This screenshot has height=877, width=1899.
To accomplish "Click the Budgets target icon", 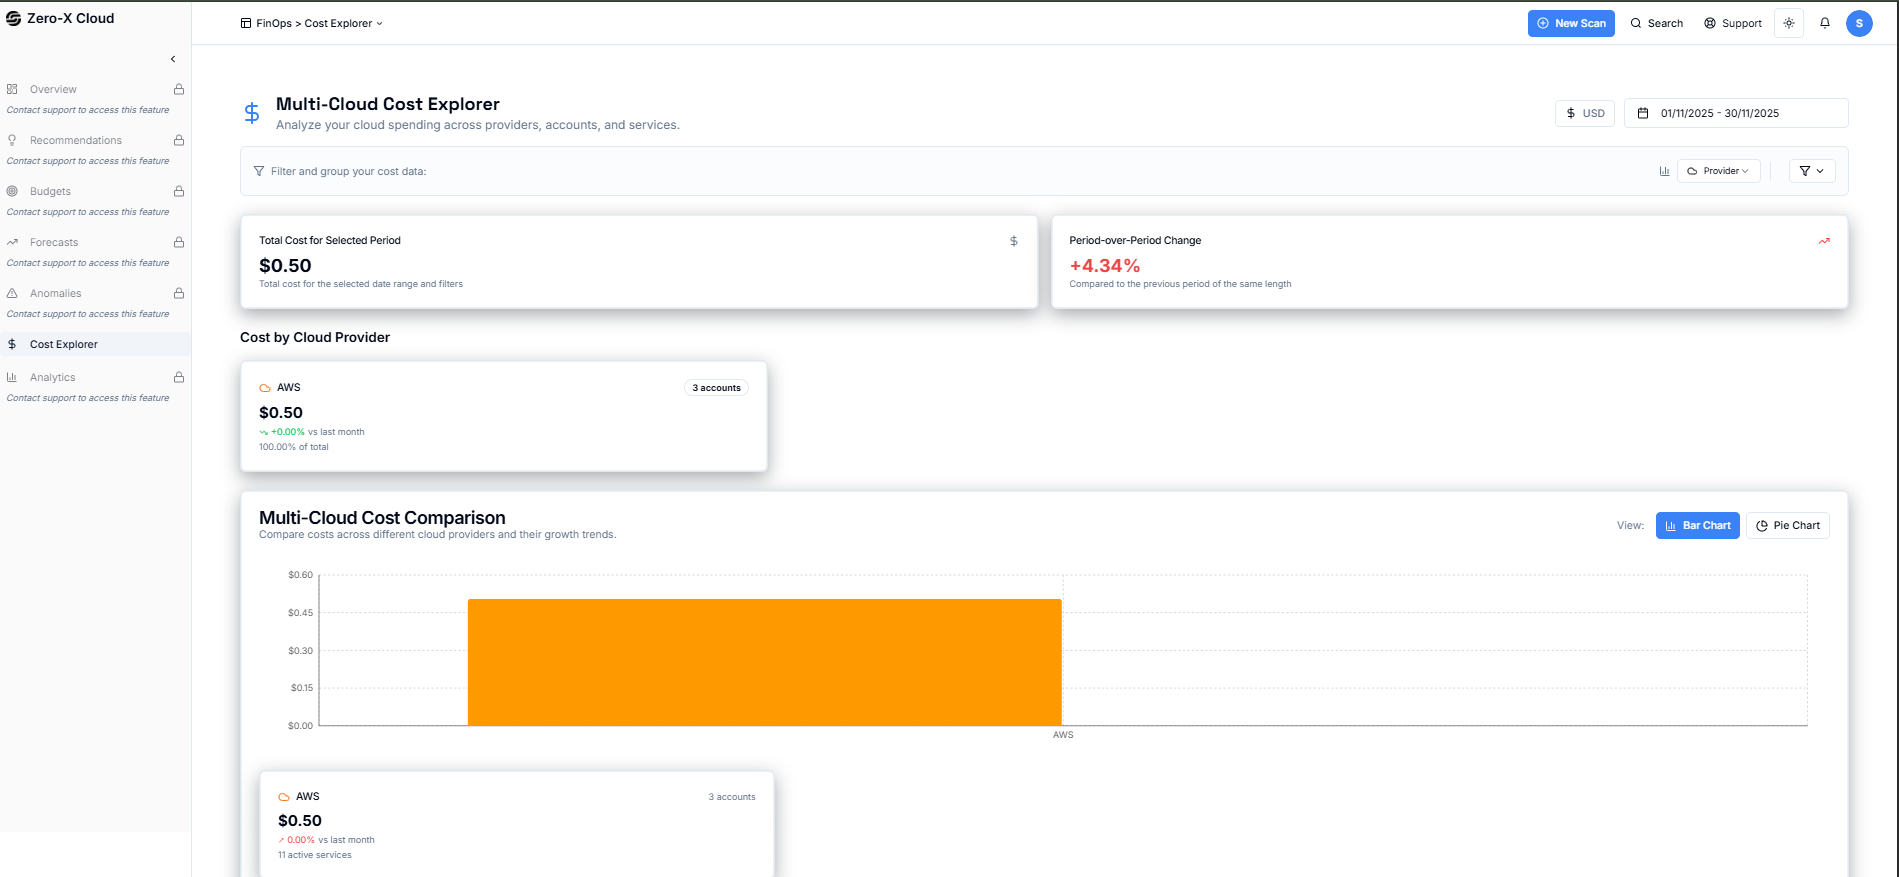I will pos(12,191).
